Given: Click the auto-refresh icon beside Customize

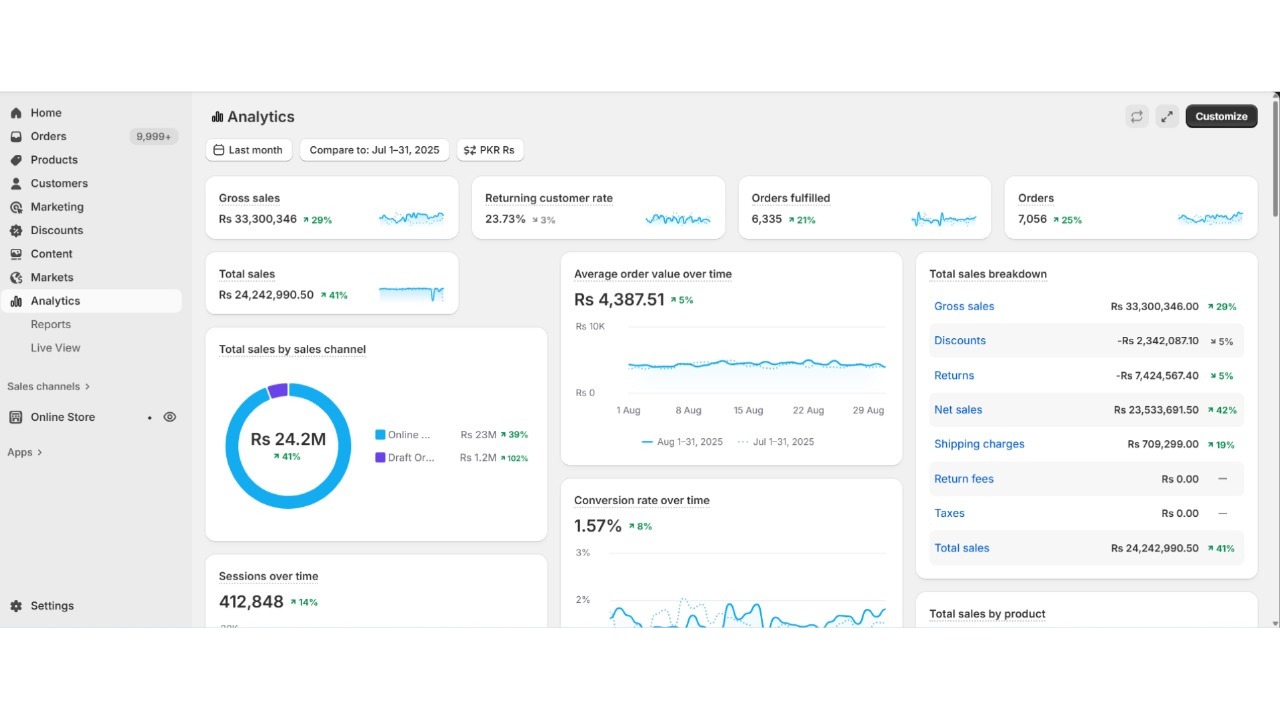Looking at the screenshot, I should pyautogui.click(x=1137, y=117).
